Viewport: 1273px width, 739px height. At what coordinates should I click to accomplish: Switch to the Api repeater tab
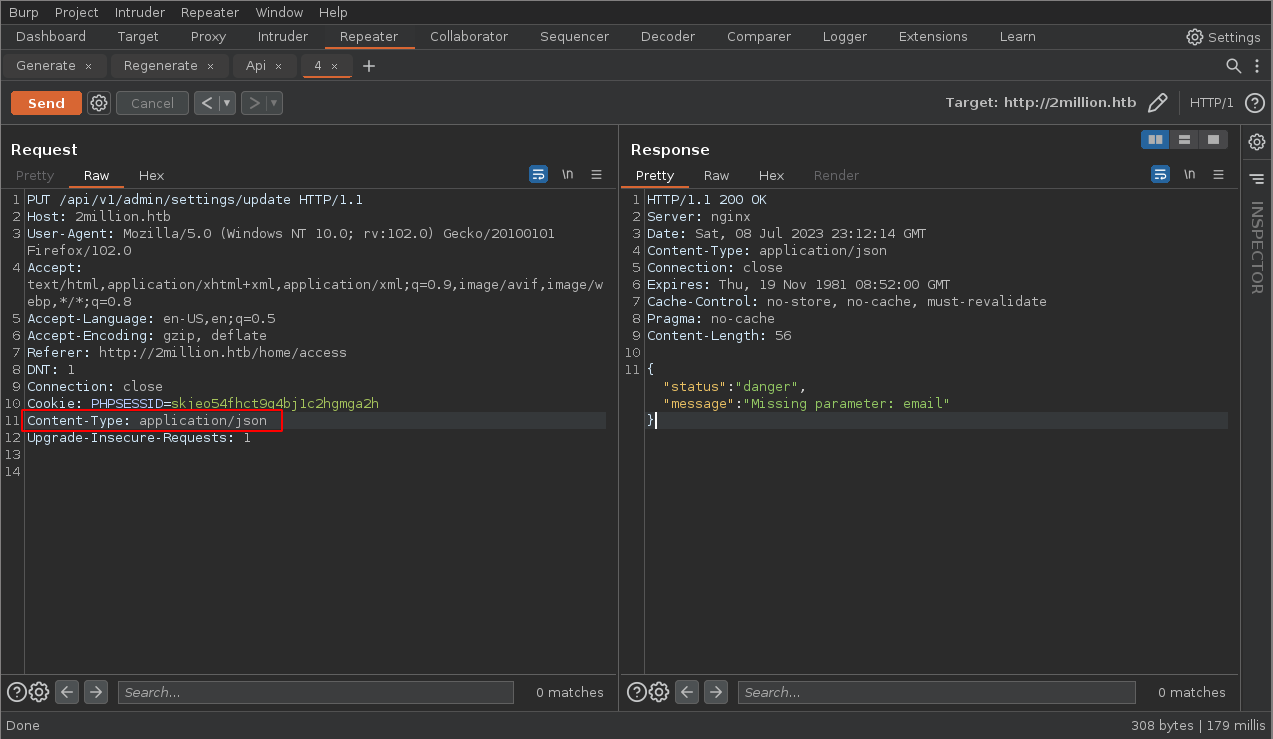pyautogui.click(x=256, y=66)
